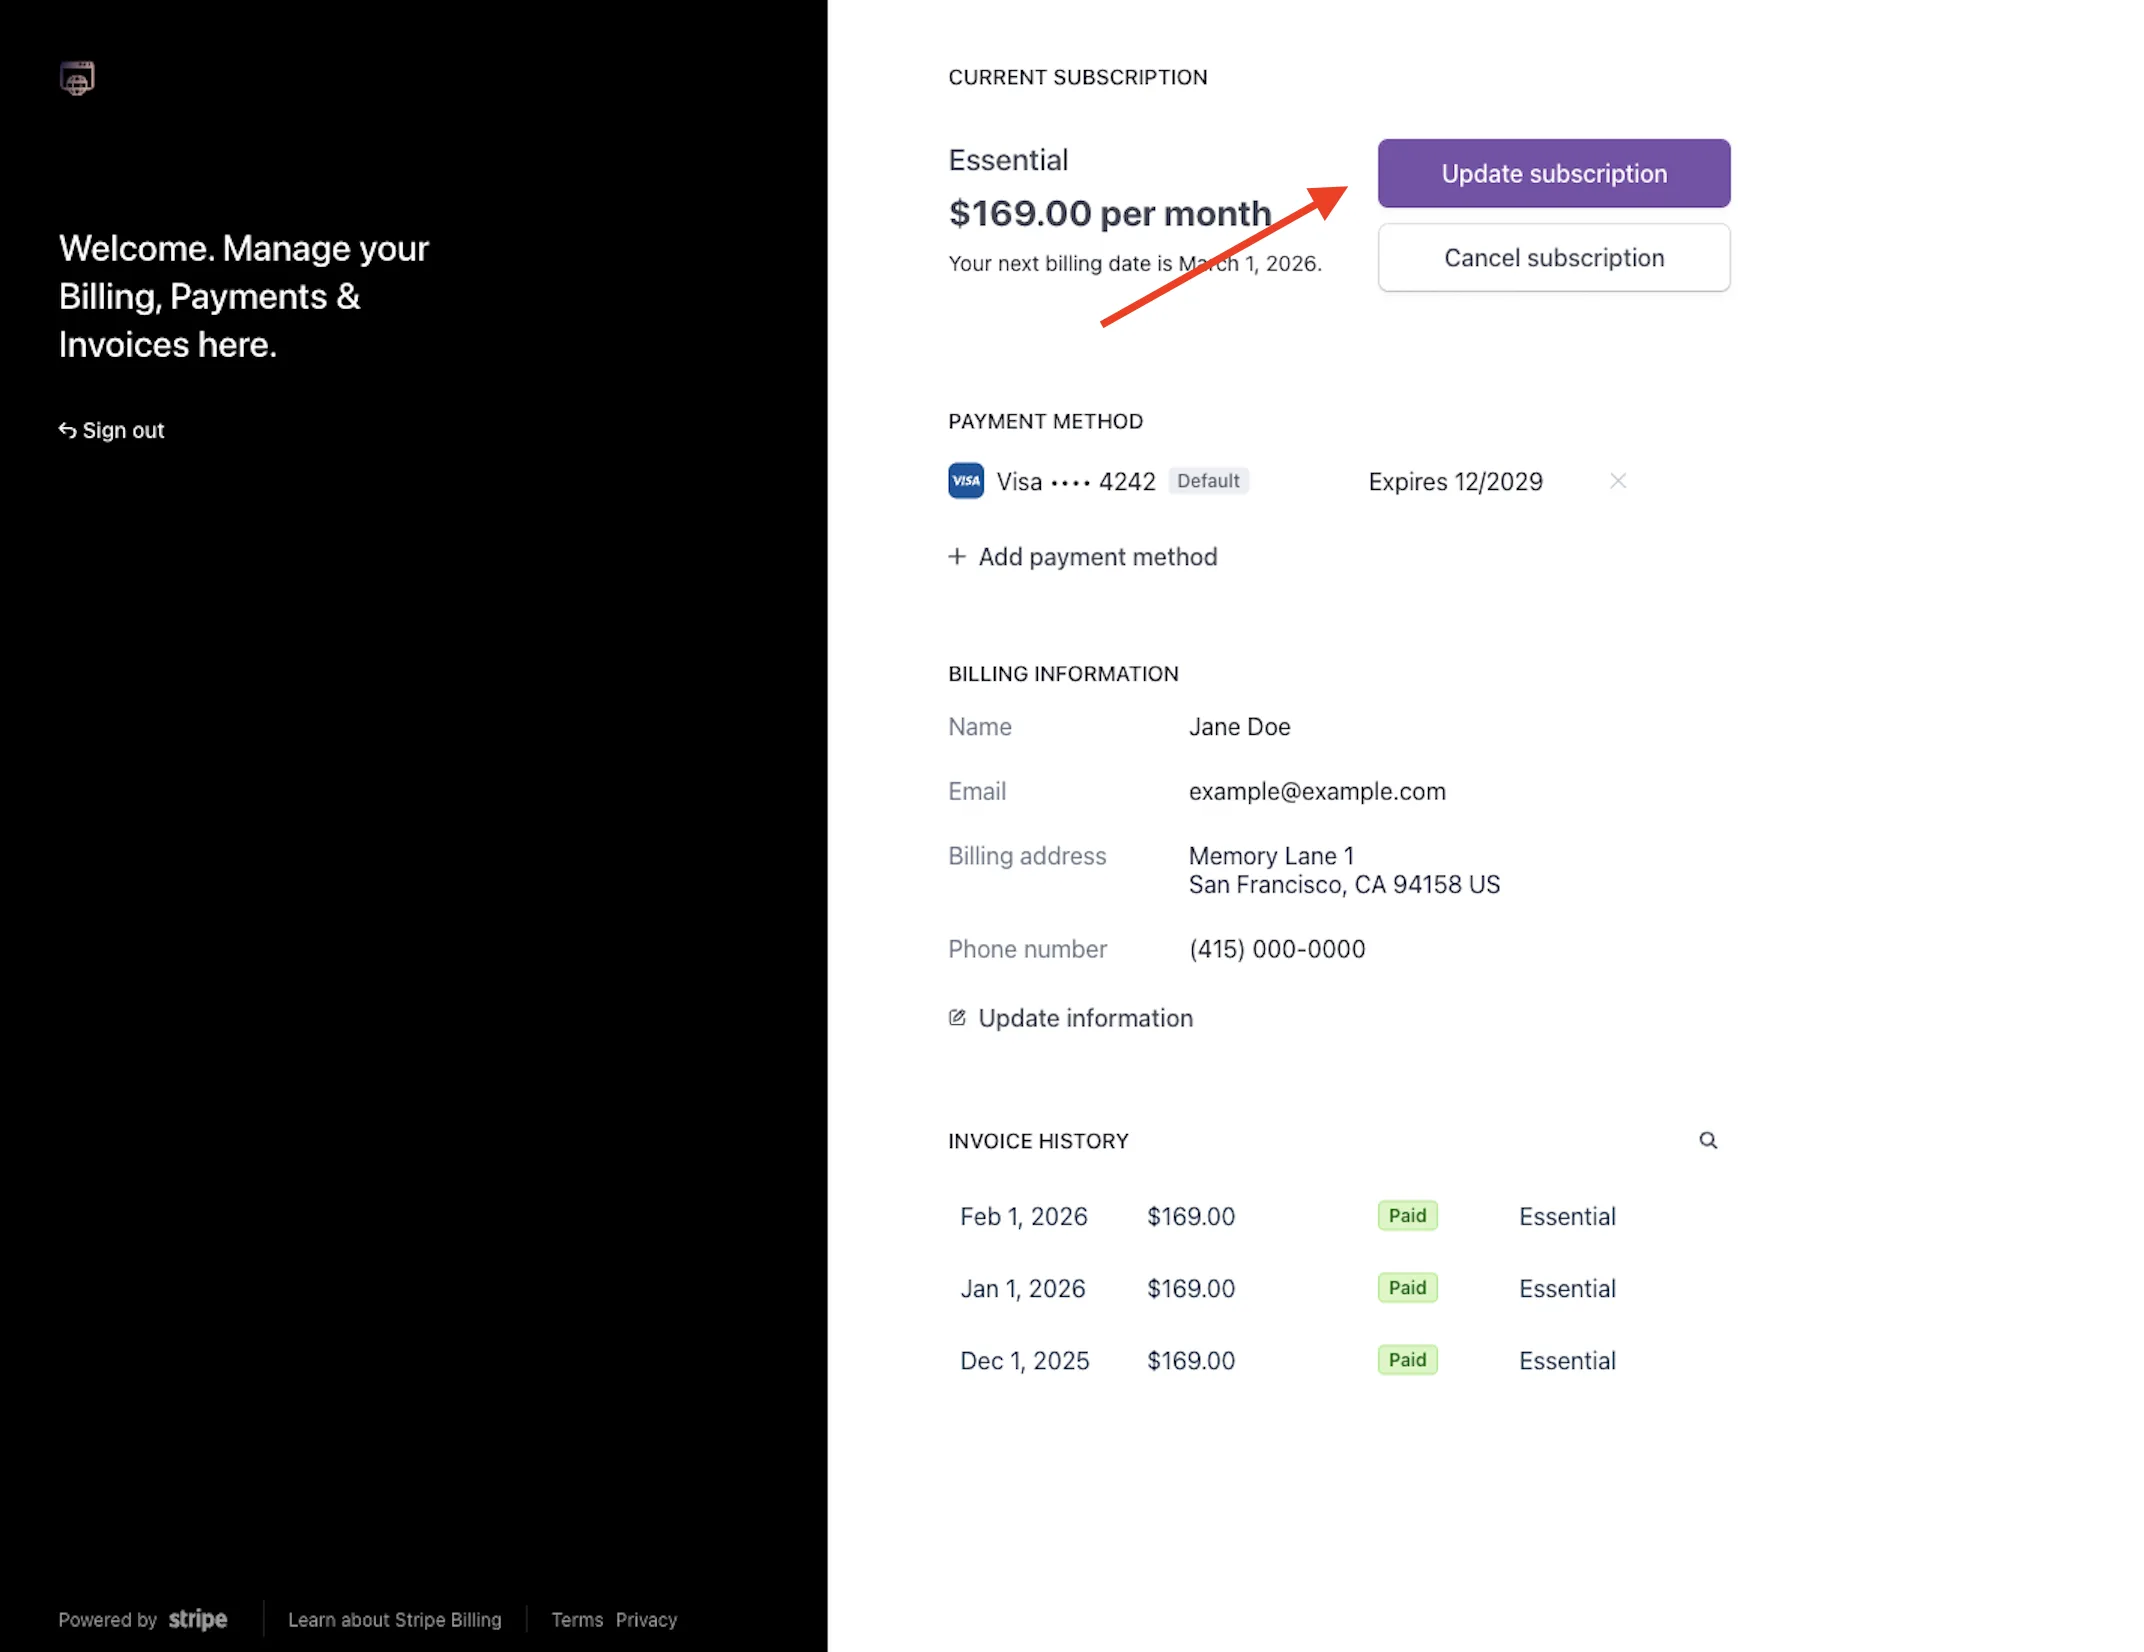The height and width of the screenshot is (1652, 2144).
Task: Click Update subscription button
Action: click(1553, 173)
